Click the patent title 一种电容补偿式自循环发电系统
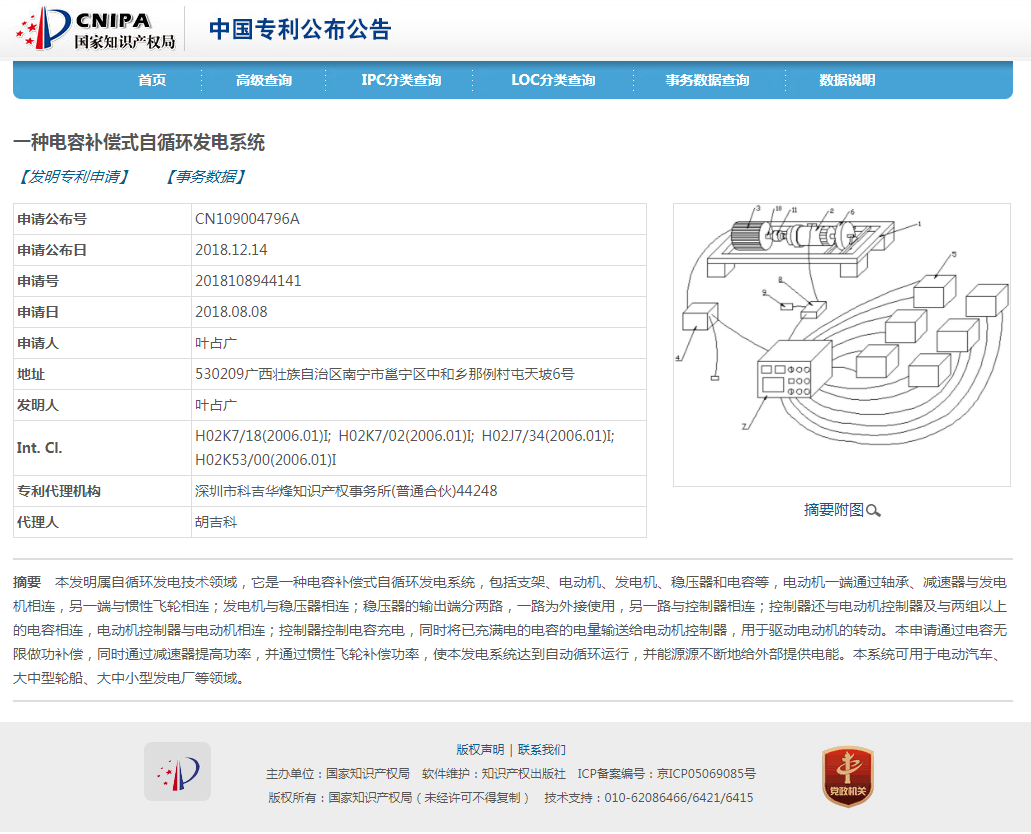 coord(138,142)
